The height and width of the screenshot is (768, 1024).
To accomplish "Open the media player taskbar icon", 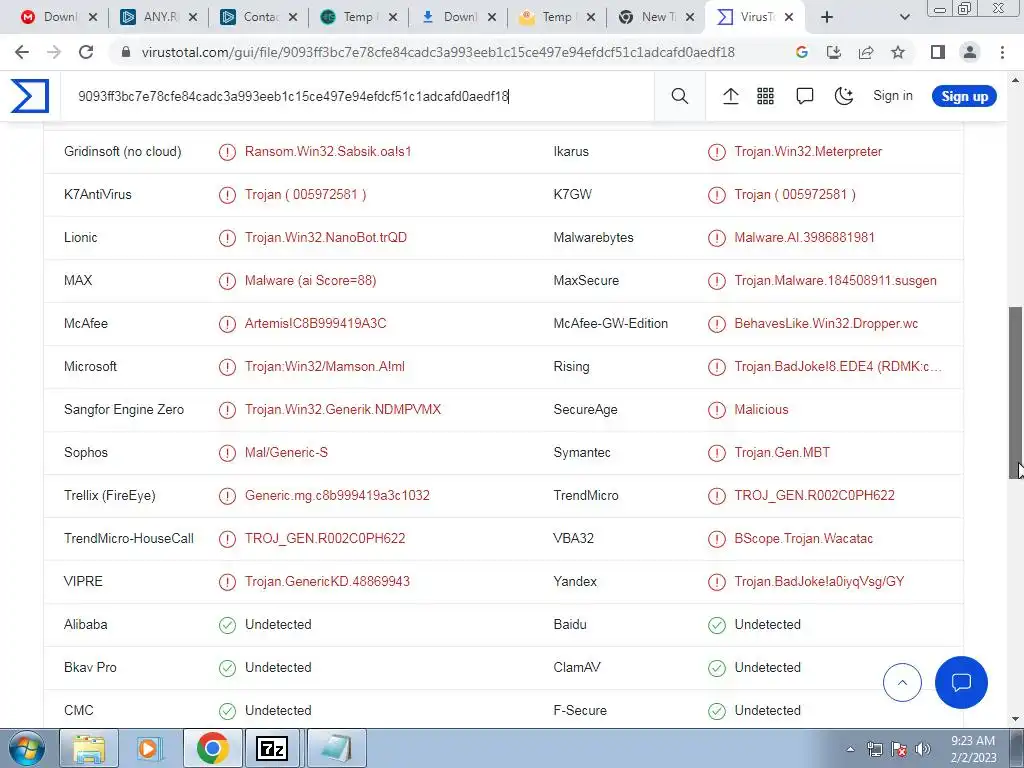I will [x=150, y=748].
